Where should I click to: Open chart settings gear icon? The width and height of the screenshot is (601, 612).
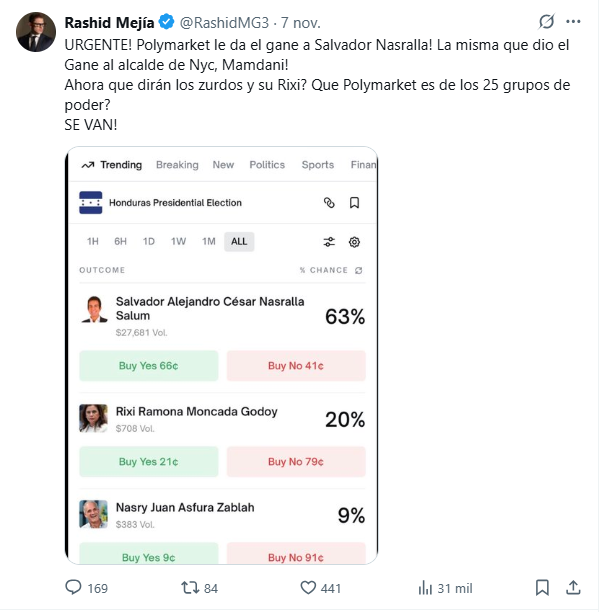click(x=354, y=242)
